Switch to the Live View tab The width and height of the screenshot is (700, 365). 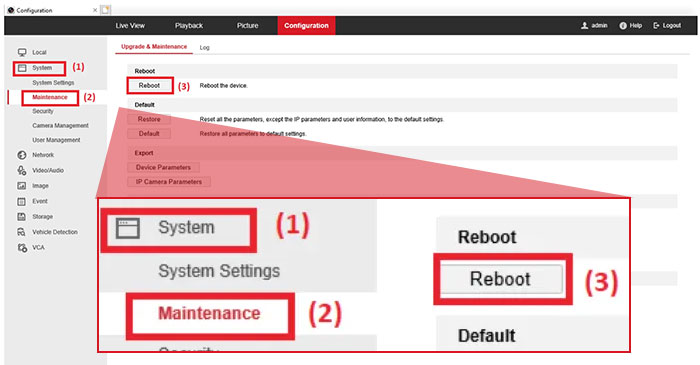(130, 25)
